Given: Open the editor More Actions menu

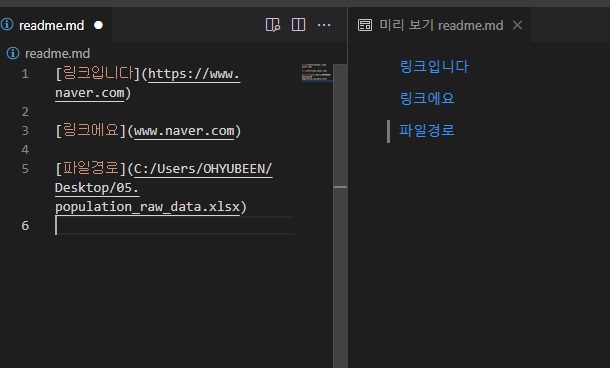Looking at the screenshot, I should [324, 25].
